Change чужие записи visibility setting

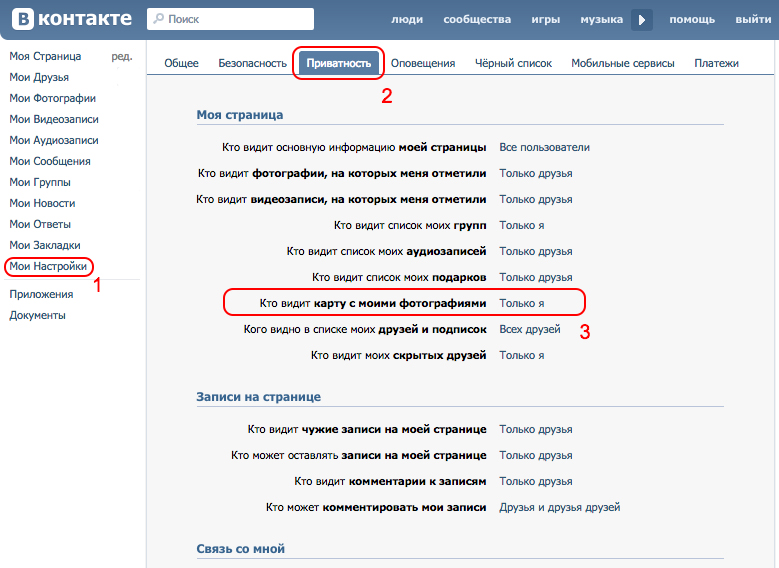(x=536, y=429)
